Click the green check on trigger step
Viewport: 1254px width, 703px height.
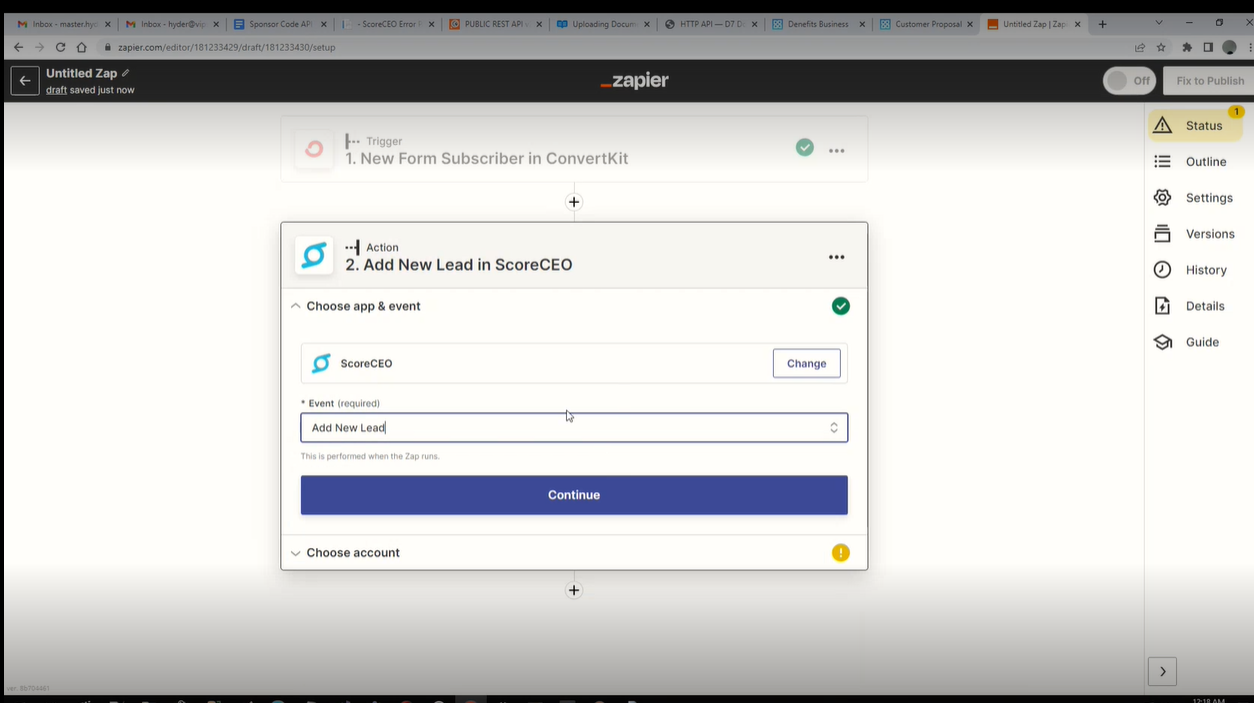(x=805, y=147)
